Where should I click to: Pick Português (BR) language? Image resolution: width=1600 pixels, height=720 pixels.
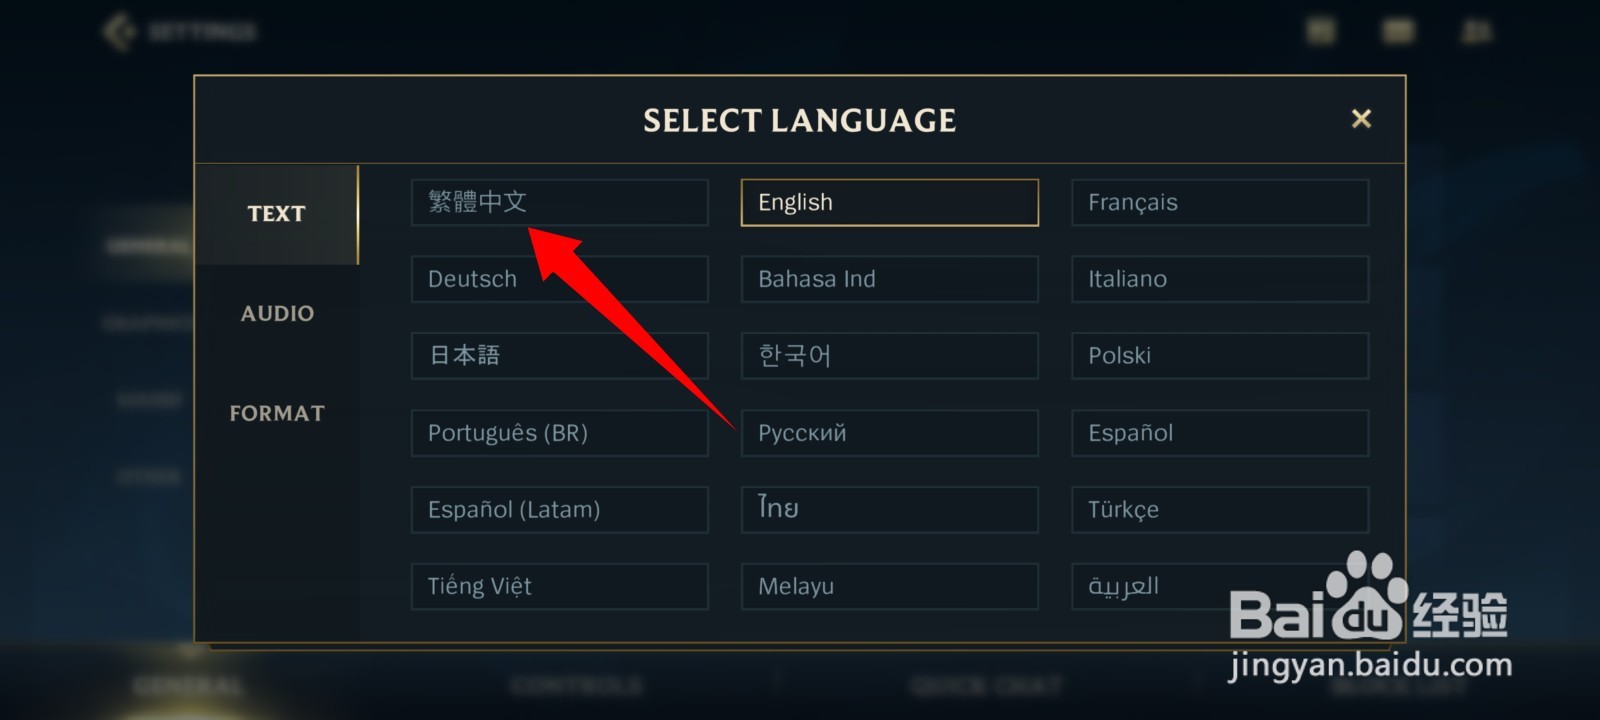(559, 433)
